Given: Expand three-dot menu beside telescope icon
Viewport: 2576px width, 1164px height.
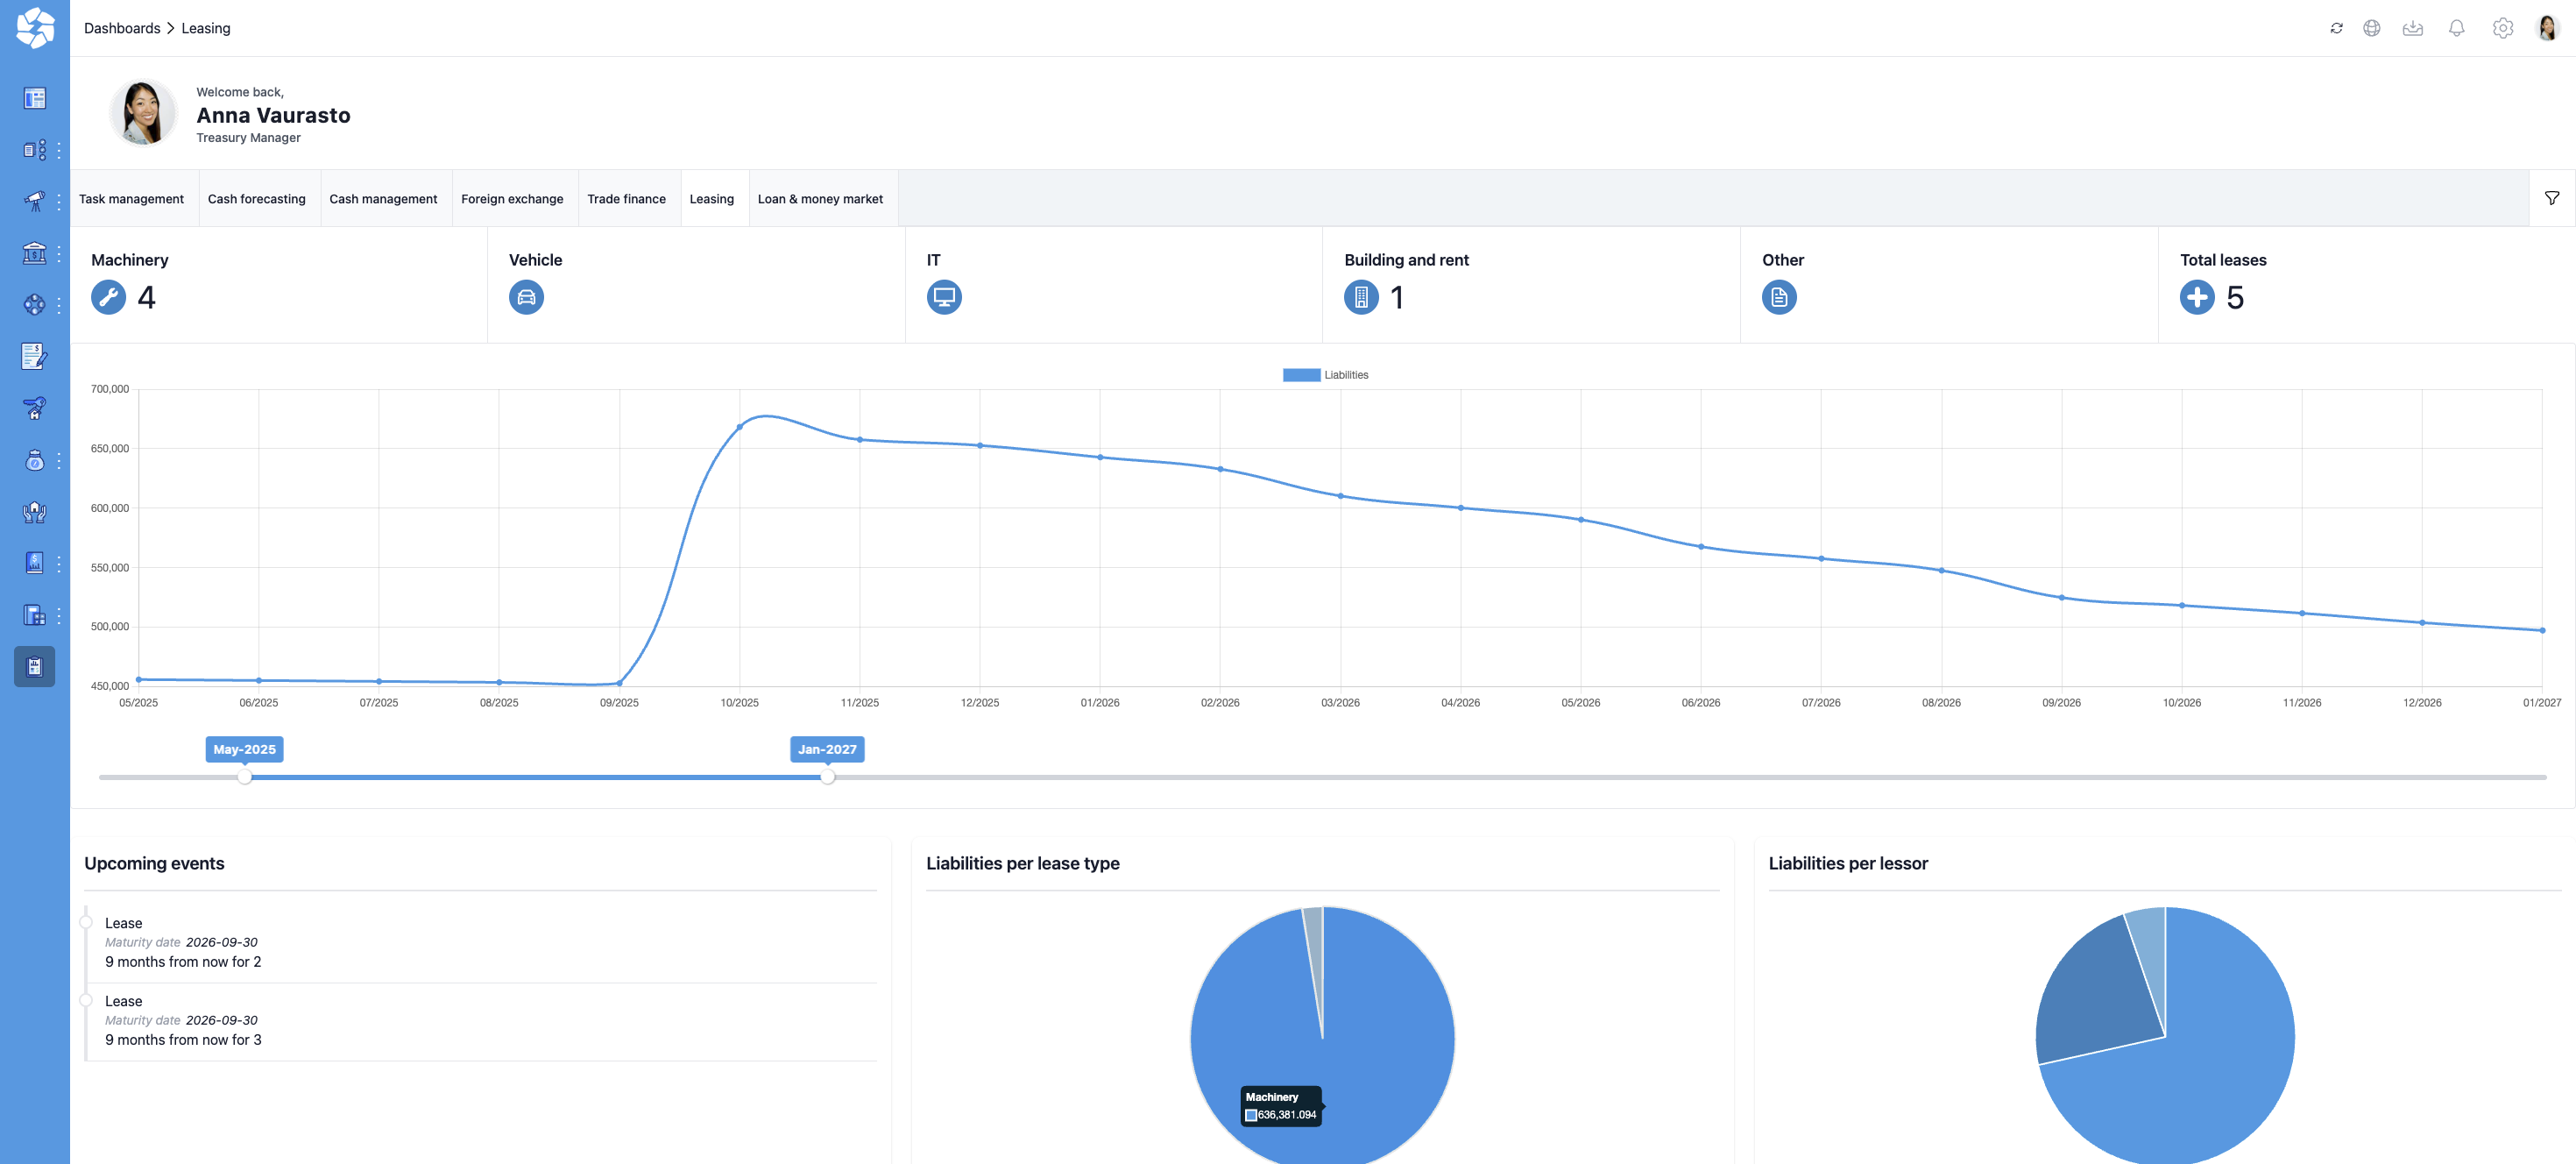Looking at the screenshot, I should point(59,202).
